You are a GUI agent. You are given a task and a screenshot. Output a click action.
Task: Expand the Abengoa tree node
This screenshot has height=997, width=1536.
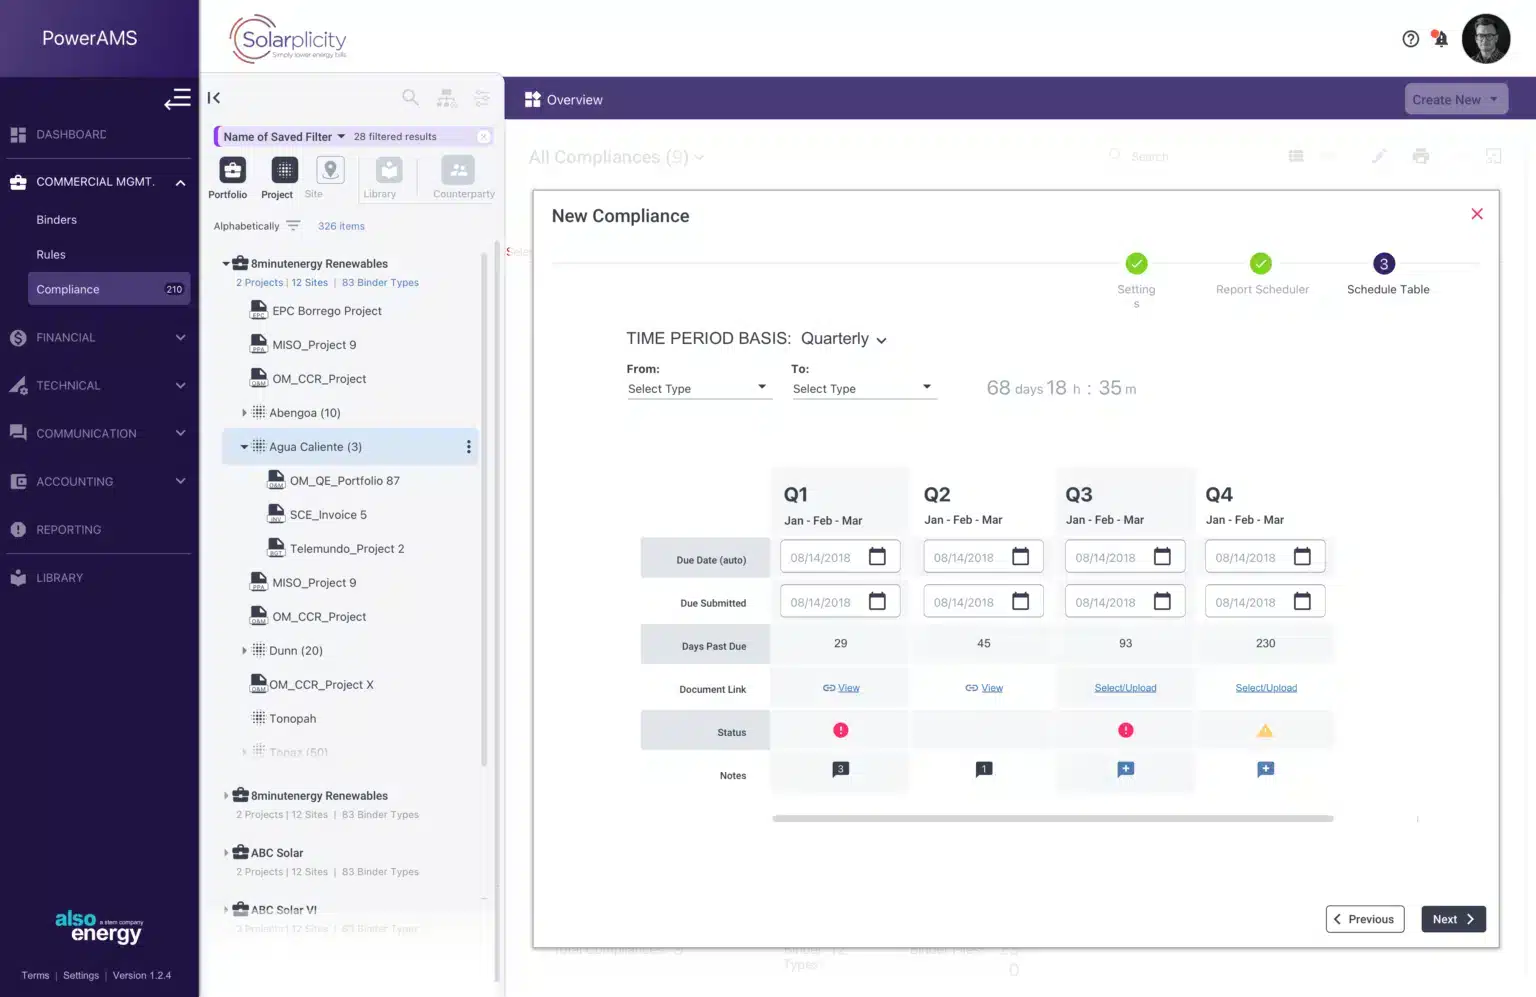[x=245, y=412]
